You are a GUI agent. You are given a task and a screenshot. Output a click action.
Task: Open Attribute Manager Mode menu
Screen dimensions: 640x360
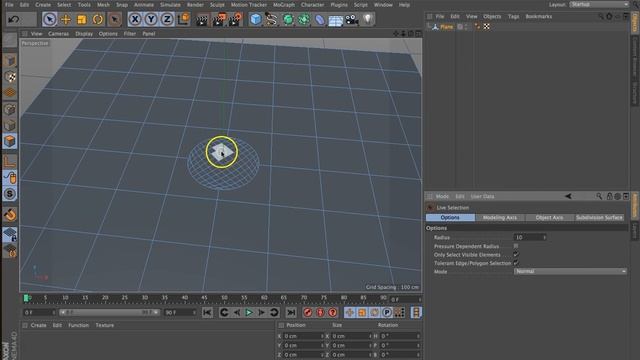click(442, 196)
